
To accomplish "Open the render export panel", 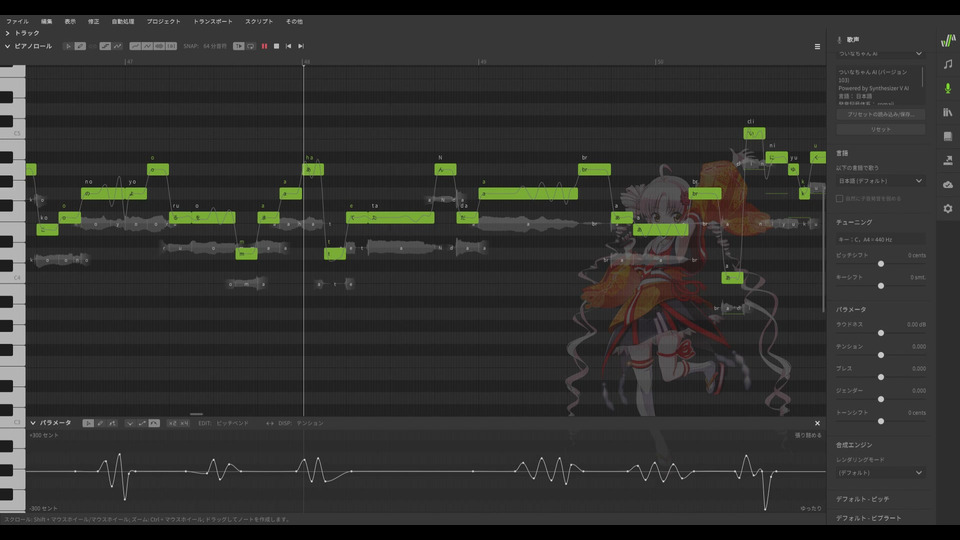I will pyautogui.click(x=948, y=160).
